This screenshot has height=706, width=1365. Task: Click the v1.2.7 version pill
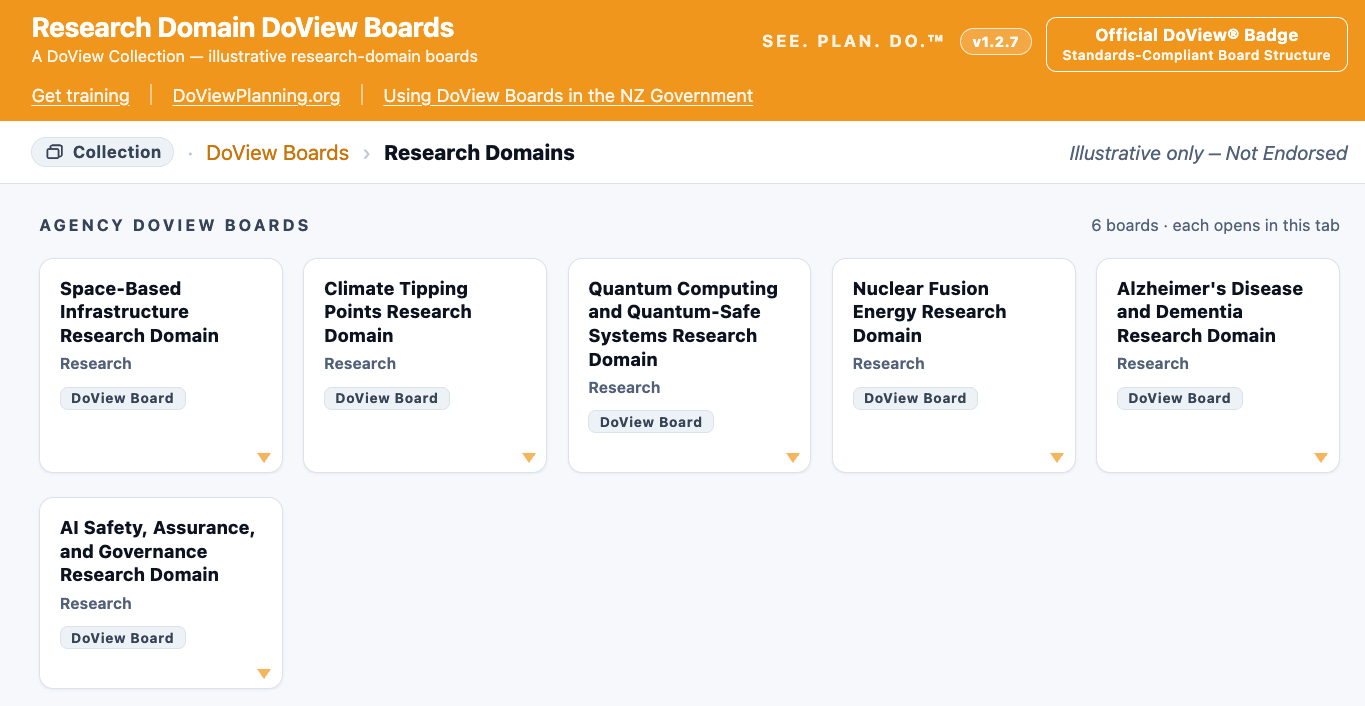[x=995, y=42]
